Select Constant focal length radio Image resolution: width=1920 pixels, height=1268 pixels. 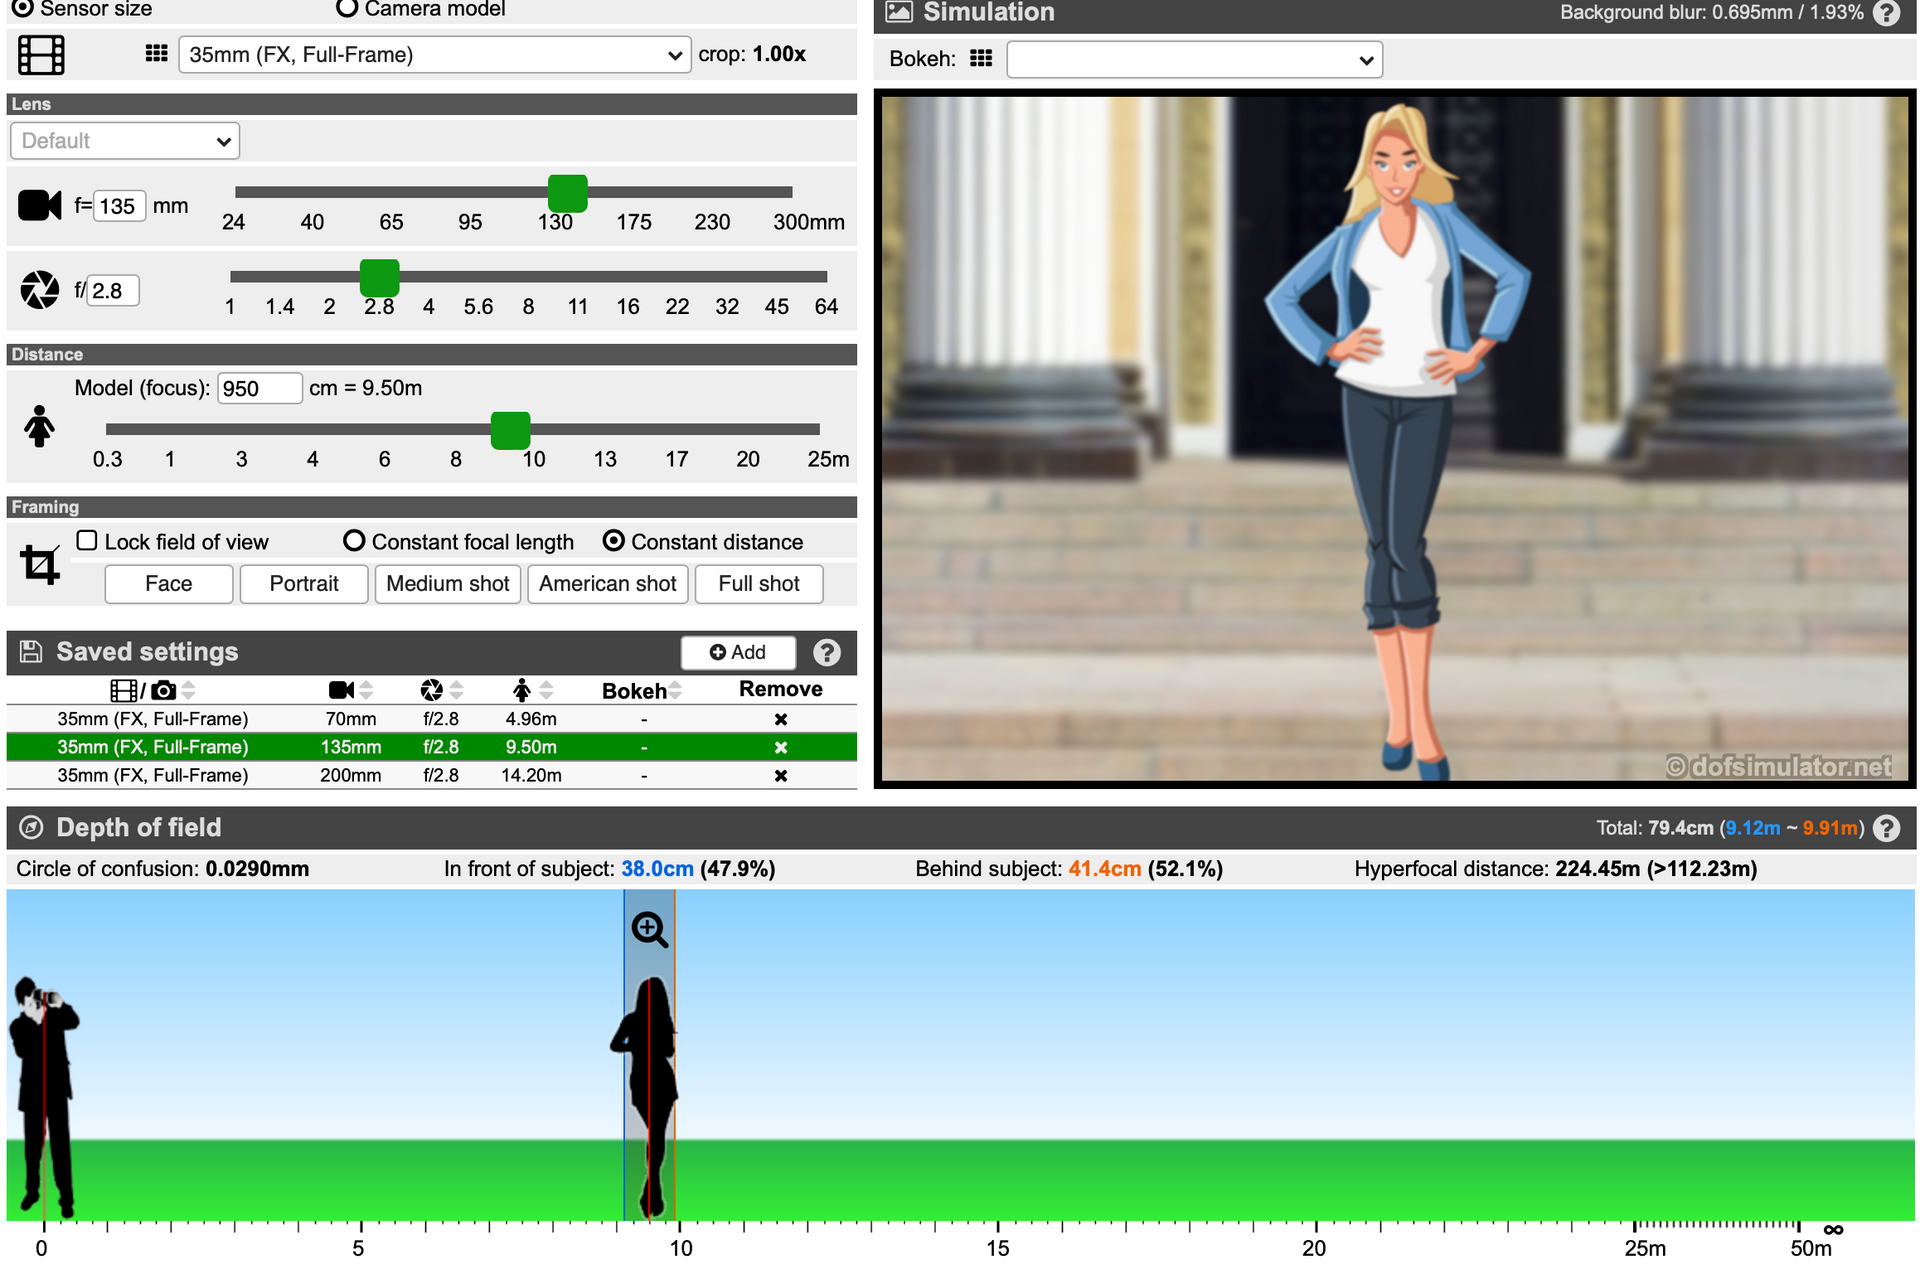(x=354, y=541)
